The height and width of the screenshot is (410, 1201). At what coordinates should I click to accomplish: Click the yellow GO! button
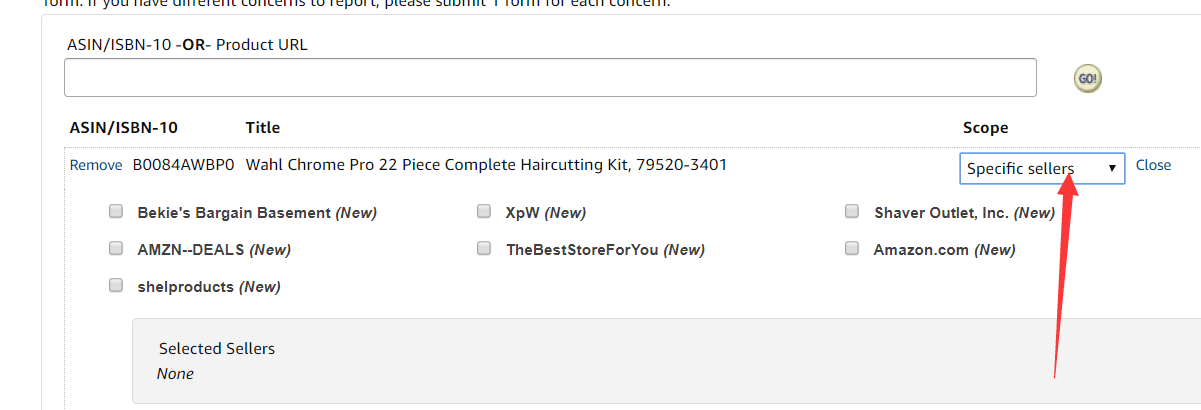[1087, 79]
